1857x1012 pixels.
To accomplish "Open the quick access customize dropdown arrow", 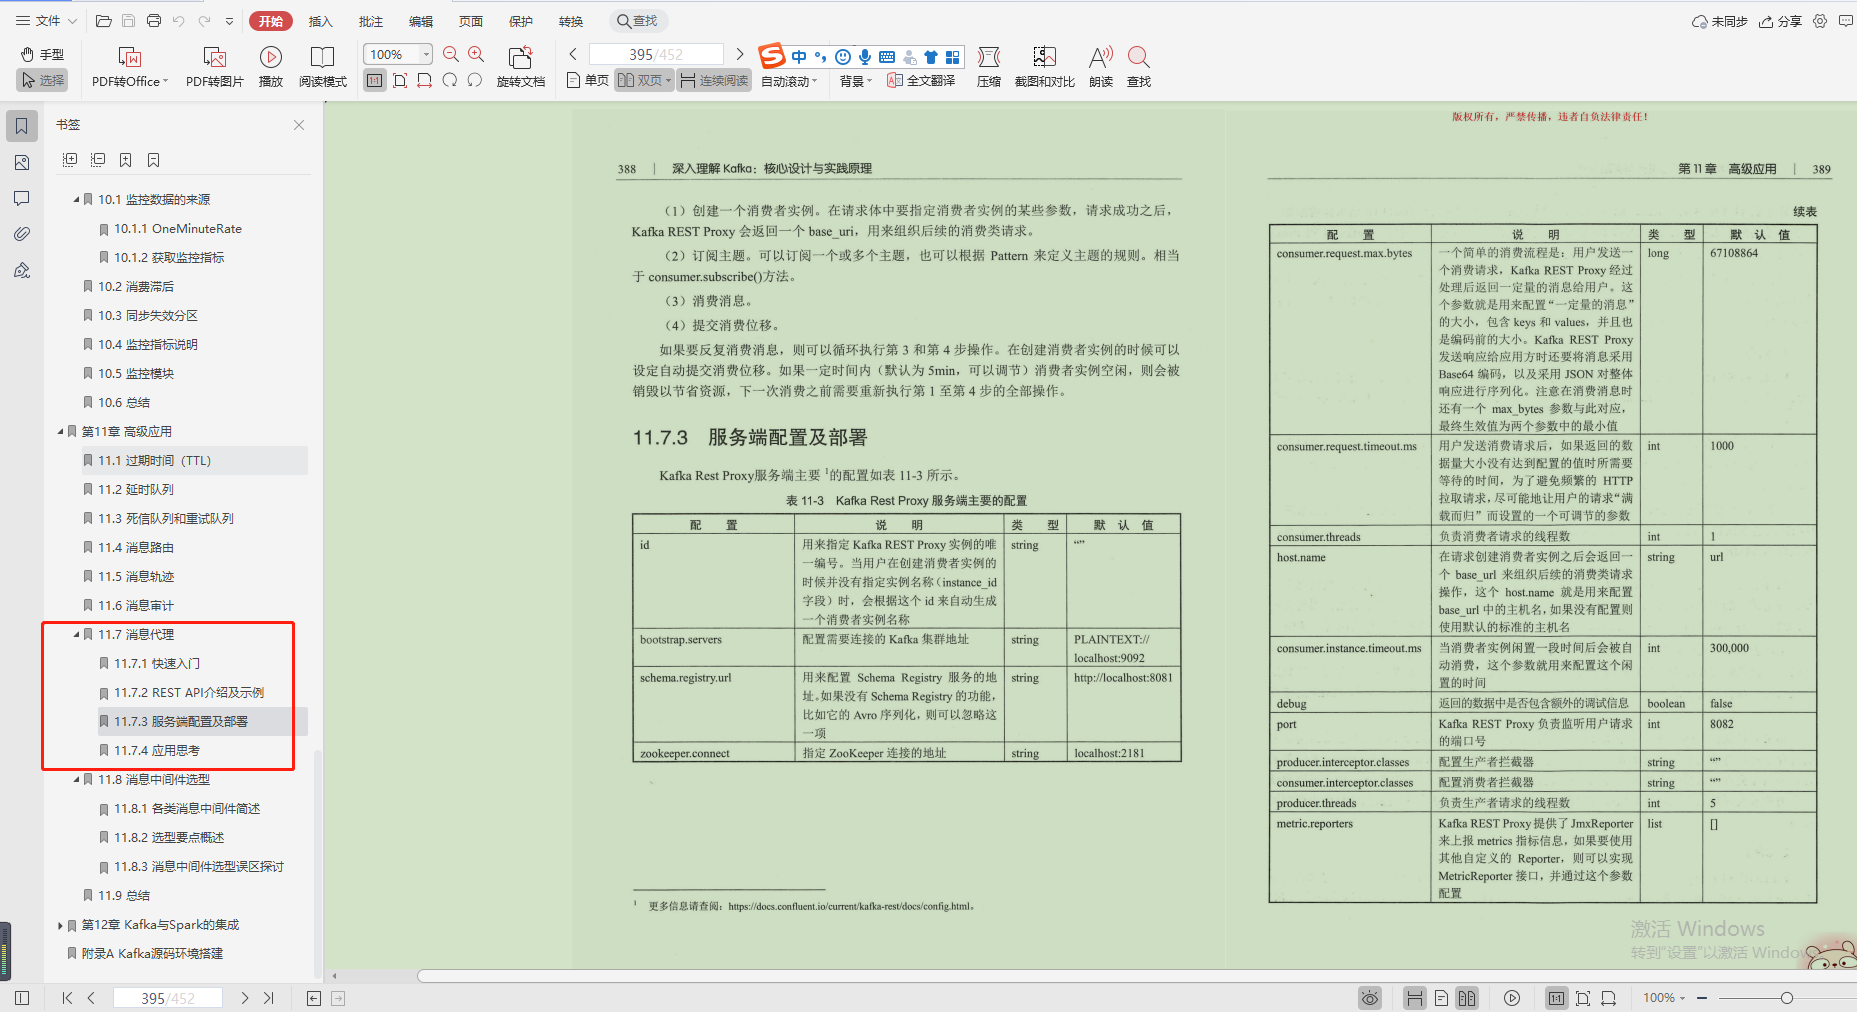I will 229,20.
